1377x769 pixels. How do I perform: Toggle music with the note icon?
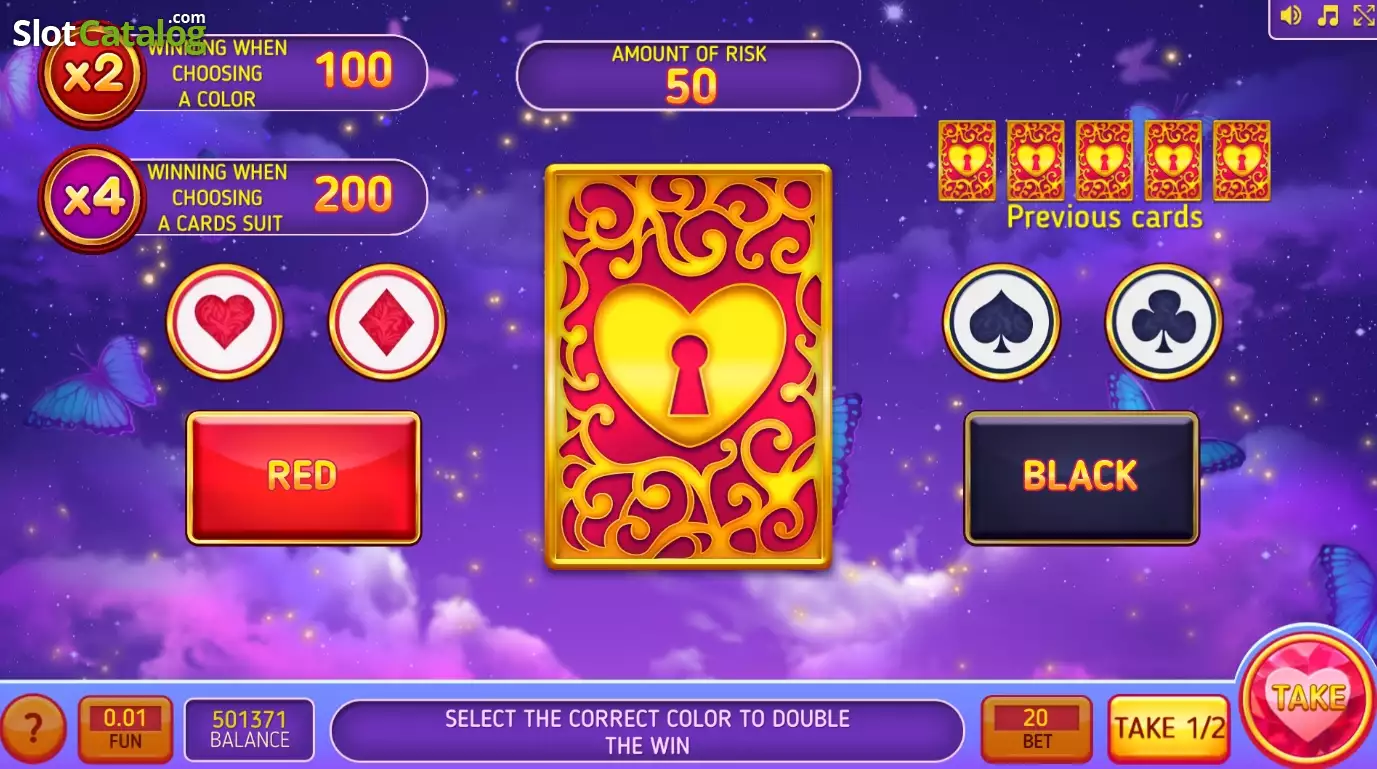tap(1328, 15)
